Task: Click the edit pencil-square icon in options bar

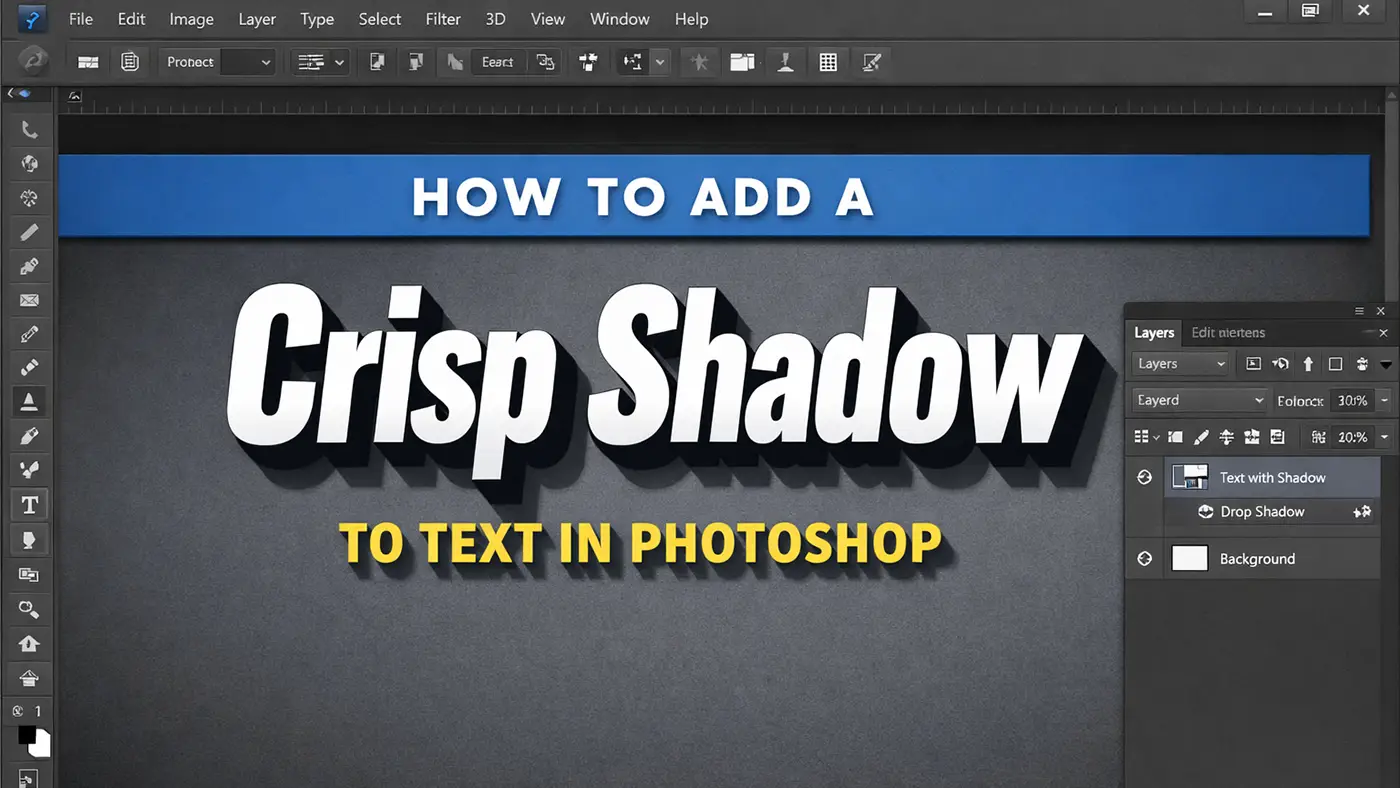Action: click(872, 62)
